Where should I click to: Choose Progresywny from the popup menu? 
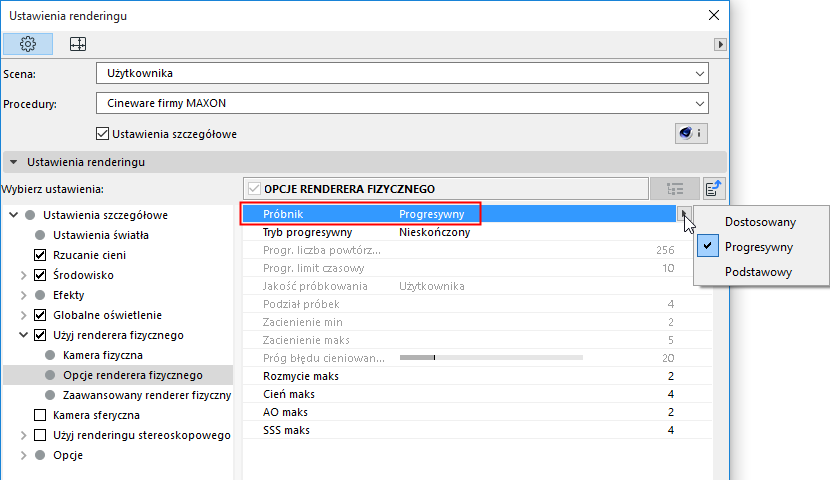coord(761,247)
